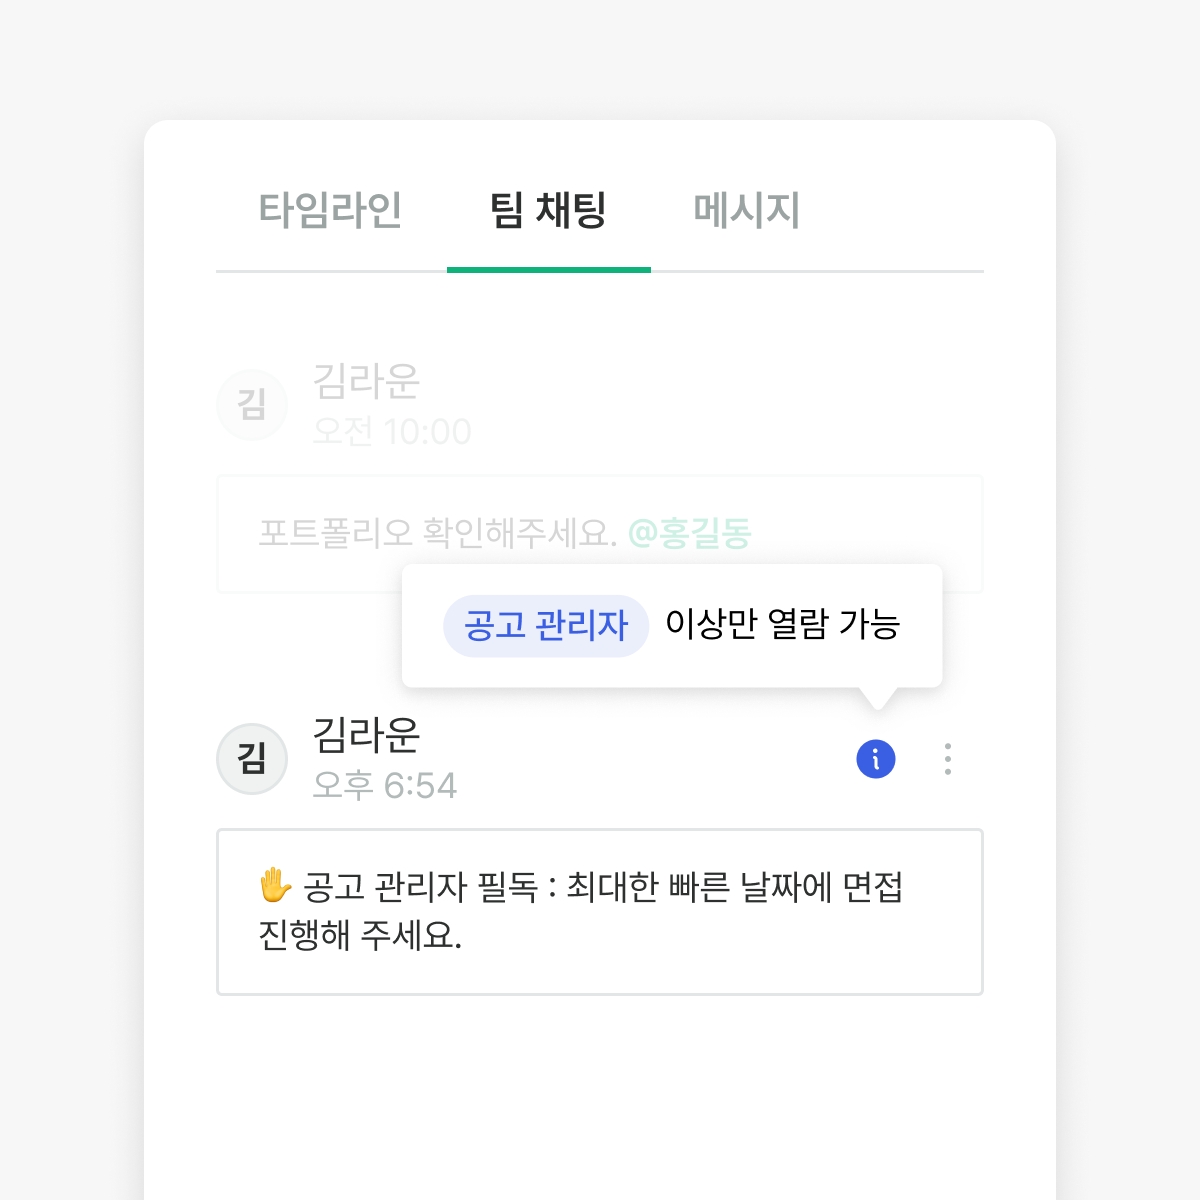Click the sender name 김라운 above 오후 6:54
The height and width of the screenshot is (1200, 1200).
pyautogui.click(x=366, y=735)
